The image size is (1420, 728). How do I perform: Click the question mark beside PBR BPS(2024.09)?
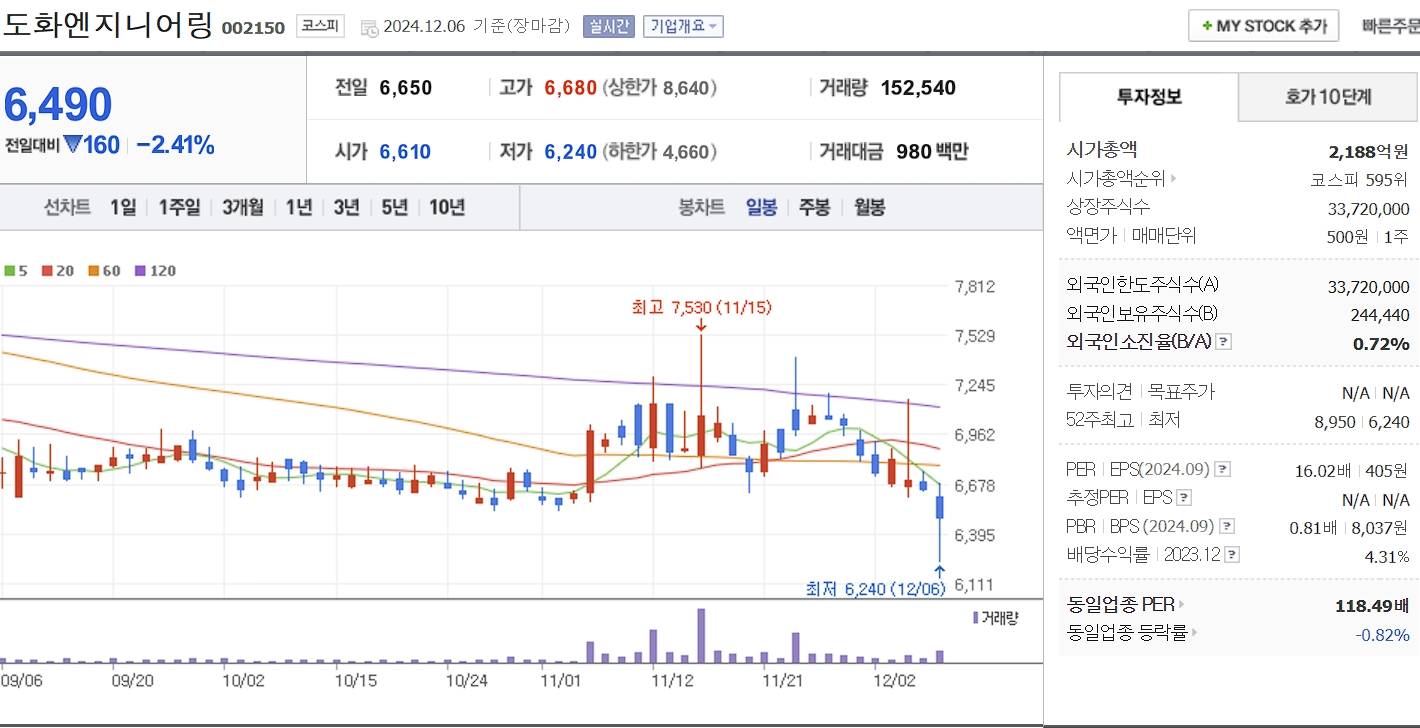point(1226,526)
